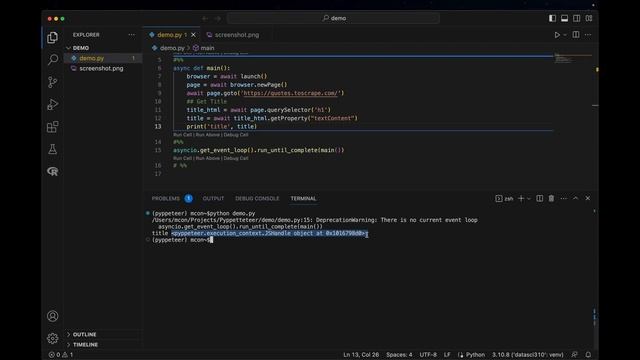Click Run Above above line 16
640x360 pixels.
tap(207, 158)
